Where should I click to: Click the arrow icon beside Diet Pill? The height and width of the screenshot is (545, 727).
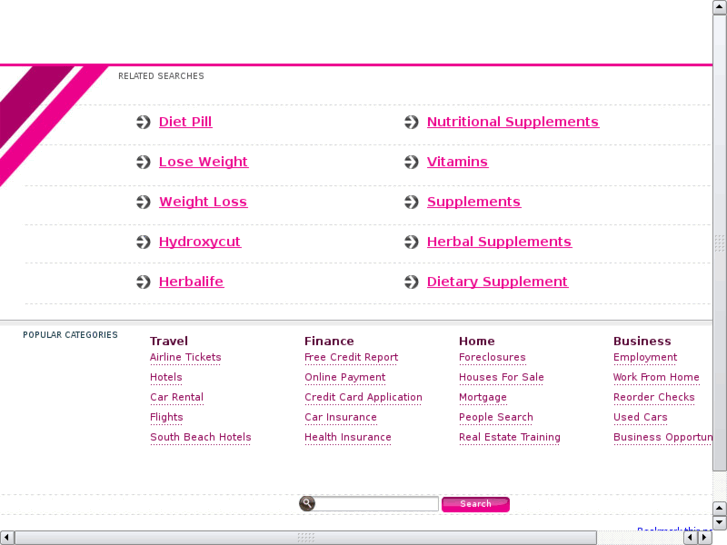click(143, 122)
